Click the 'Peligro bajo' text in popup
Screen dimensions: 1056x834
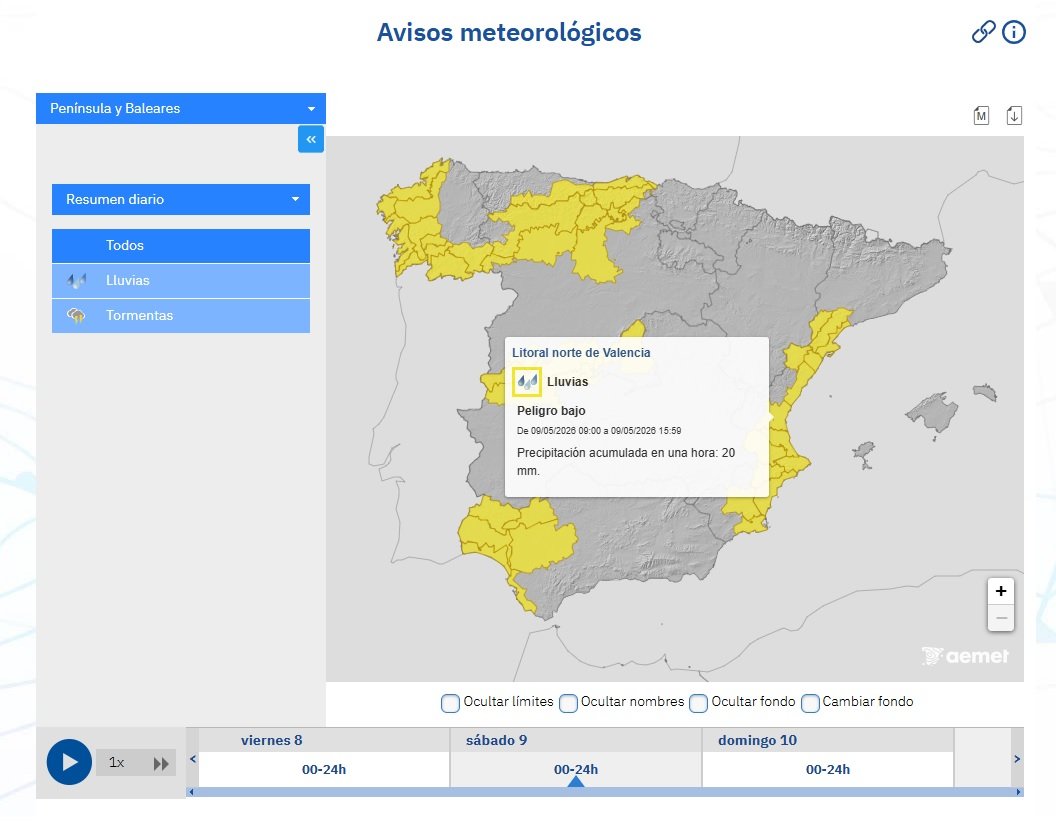click(551, 411)
